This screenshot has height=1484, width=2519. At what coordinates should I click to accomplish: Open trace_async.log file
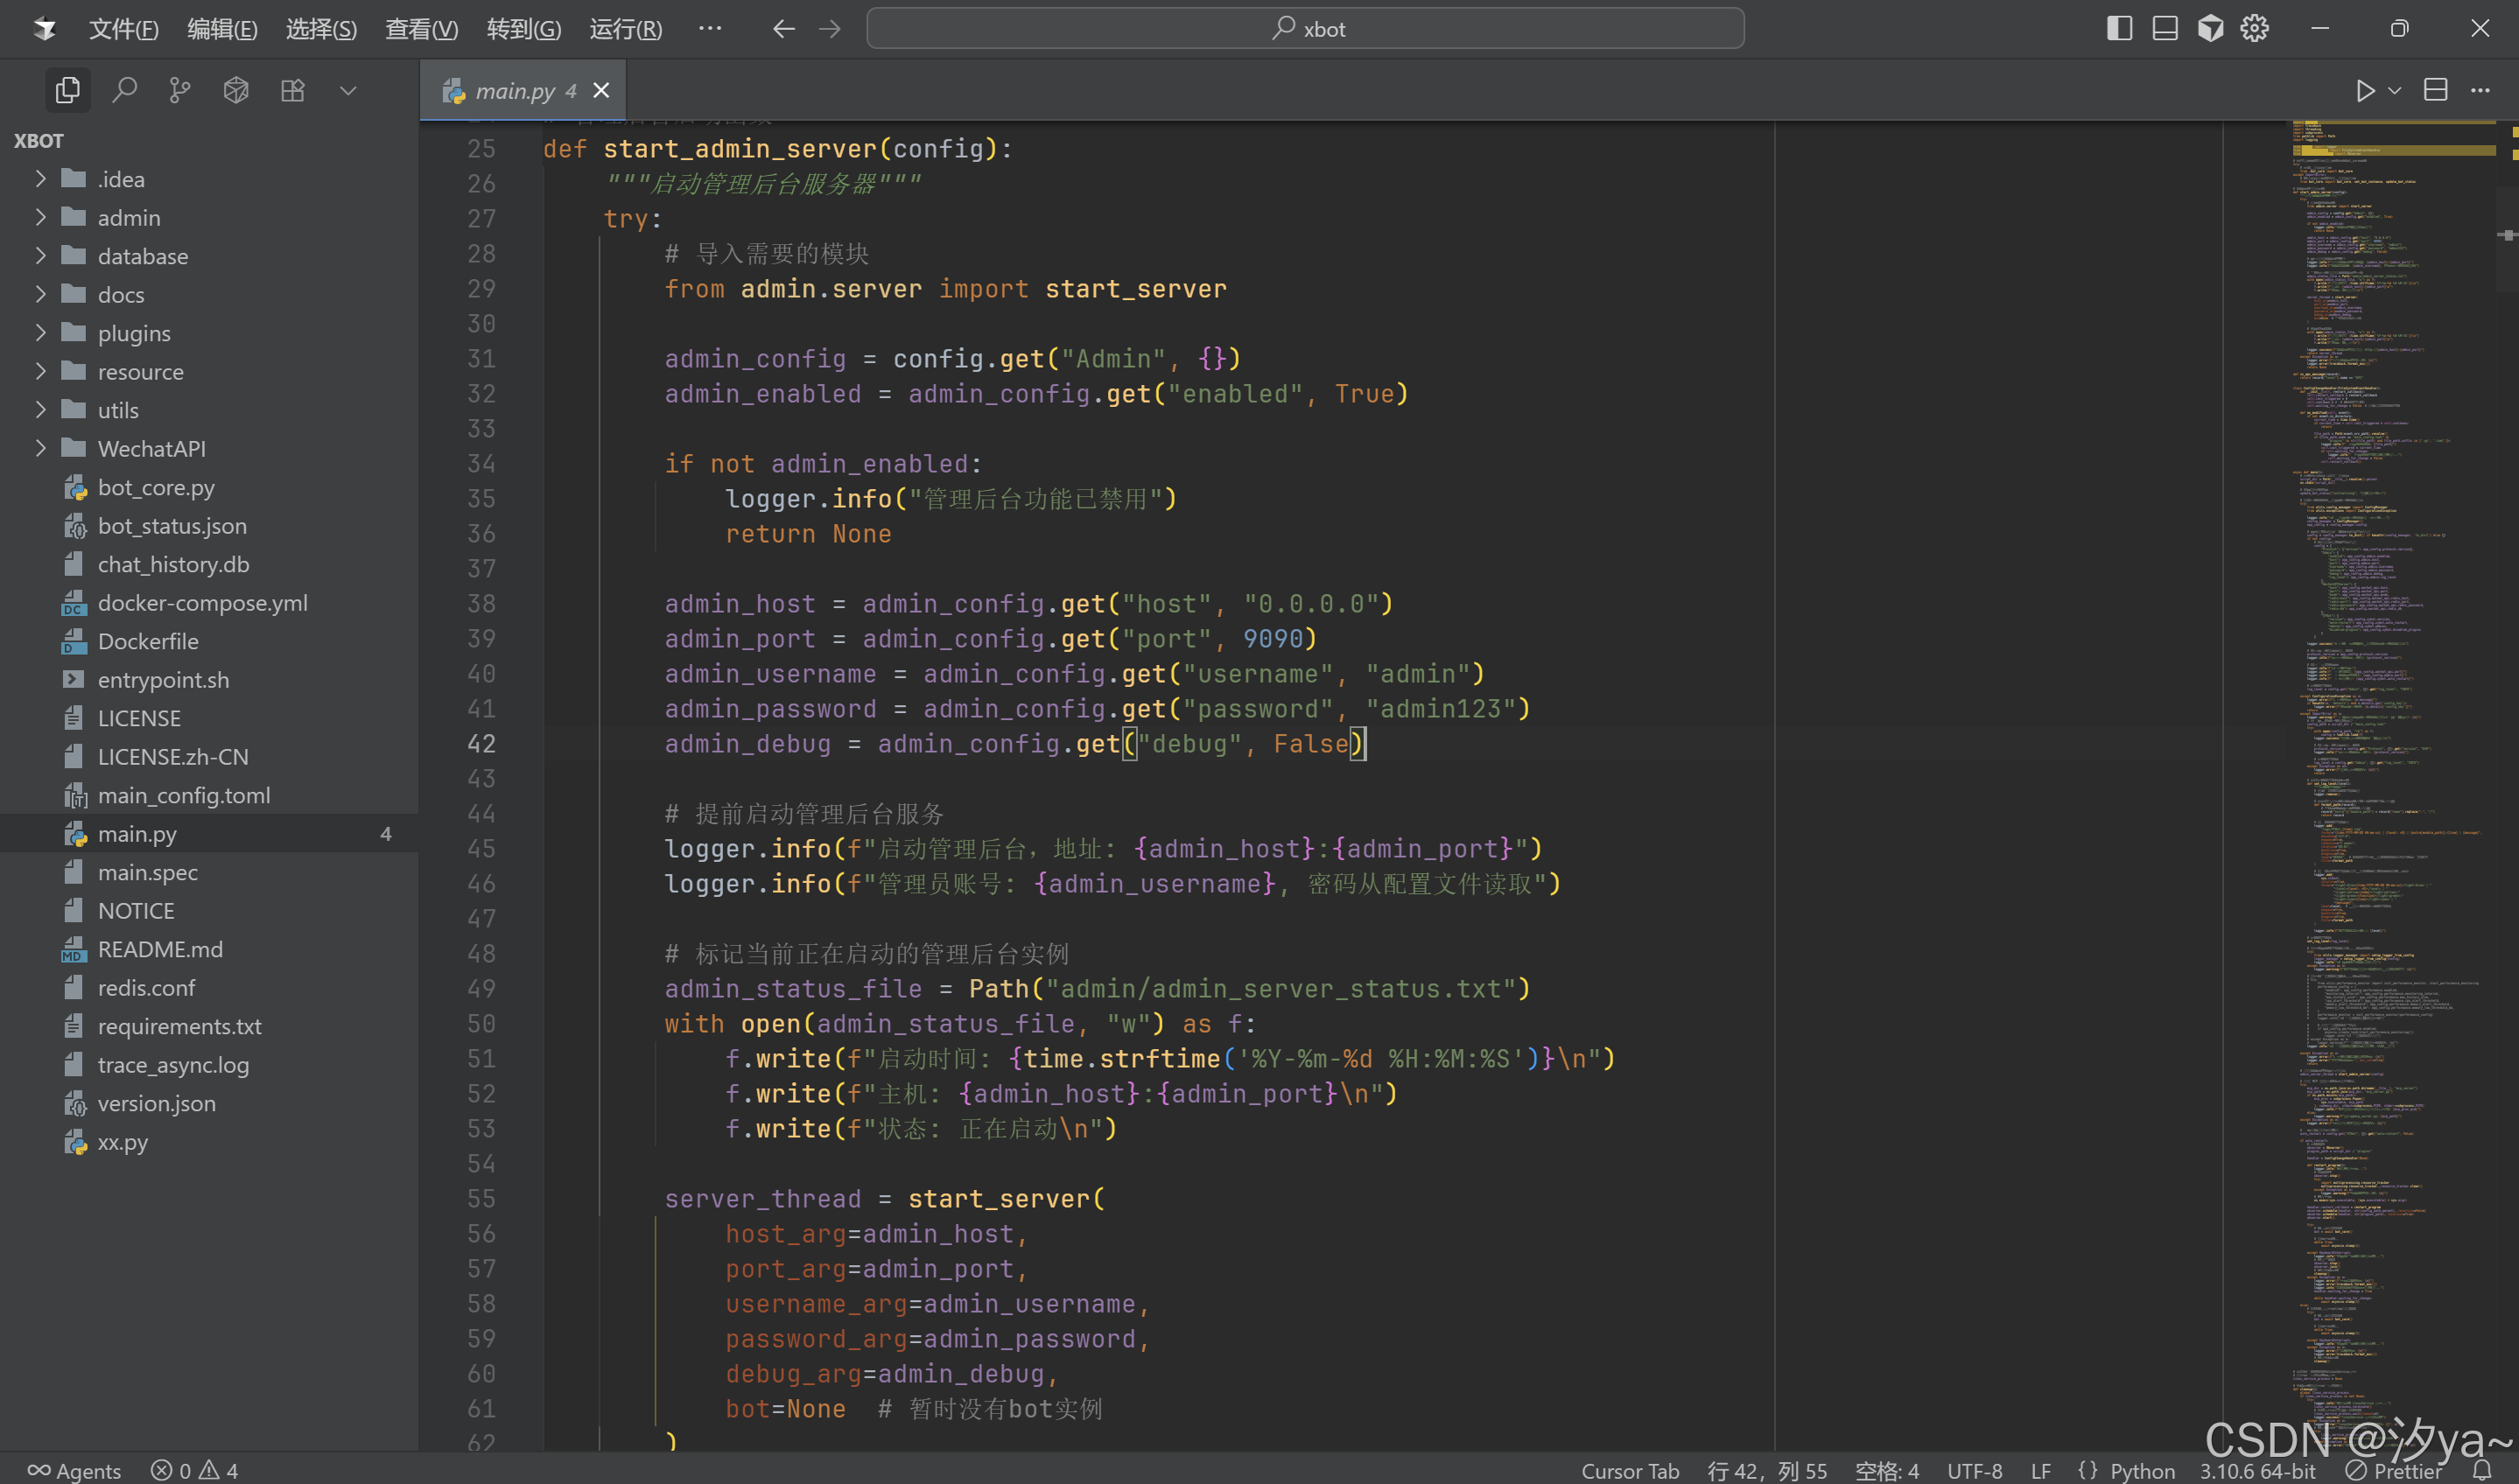click(x=209, y=1065)
